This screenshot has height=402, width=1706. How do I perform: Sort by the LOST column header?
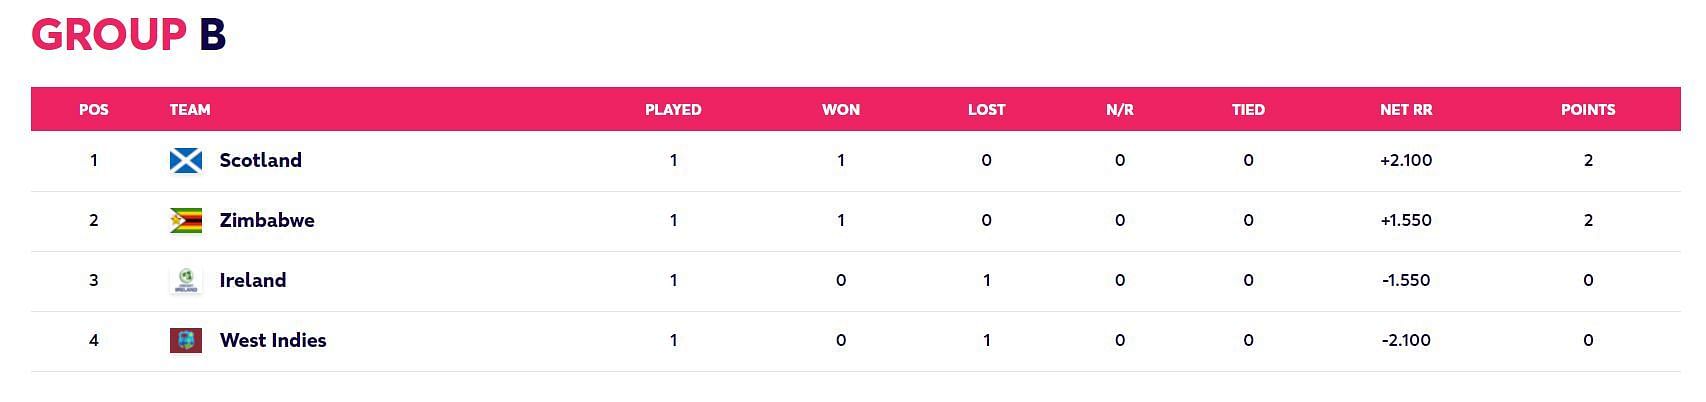point(987,110)
